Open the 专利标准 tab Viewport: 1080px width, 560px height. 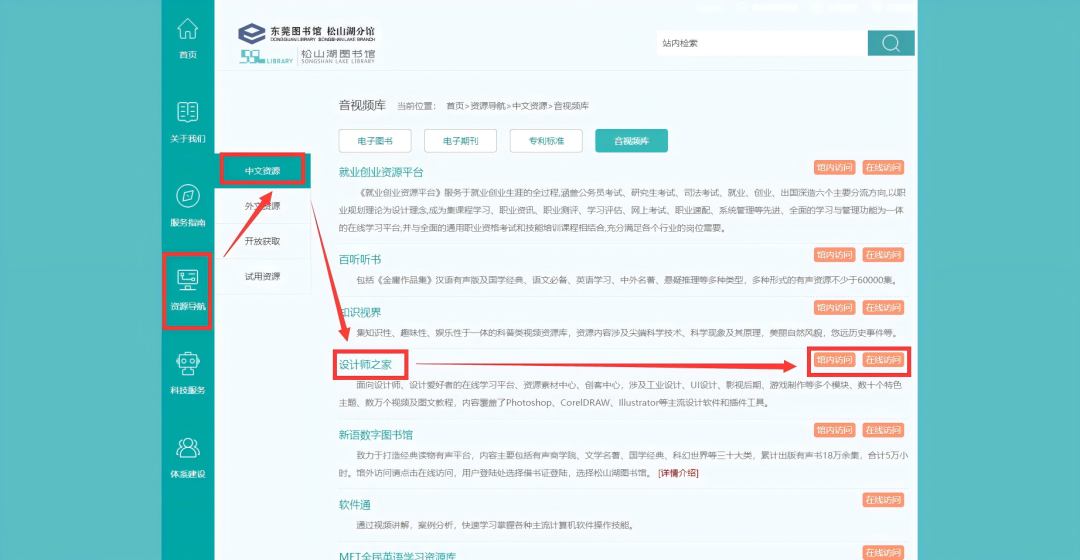(546, 141)
